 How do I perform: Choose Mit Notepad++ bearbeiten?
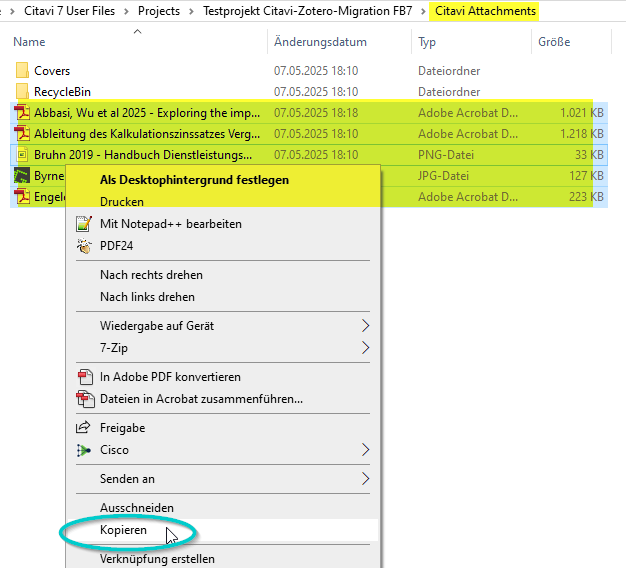pyautogui.click(x=171, y=224)
